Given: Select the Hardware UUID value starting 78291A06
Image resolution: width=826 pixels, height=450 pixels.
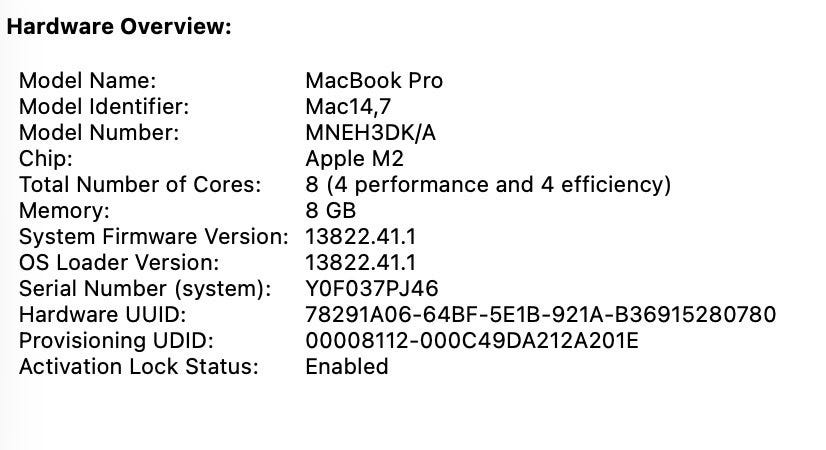Looking at the screenshot, I should pyautogui.click(x=539, y=315).
